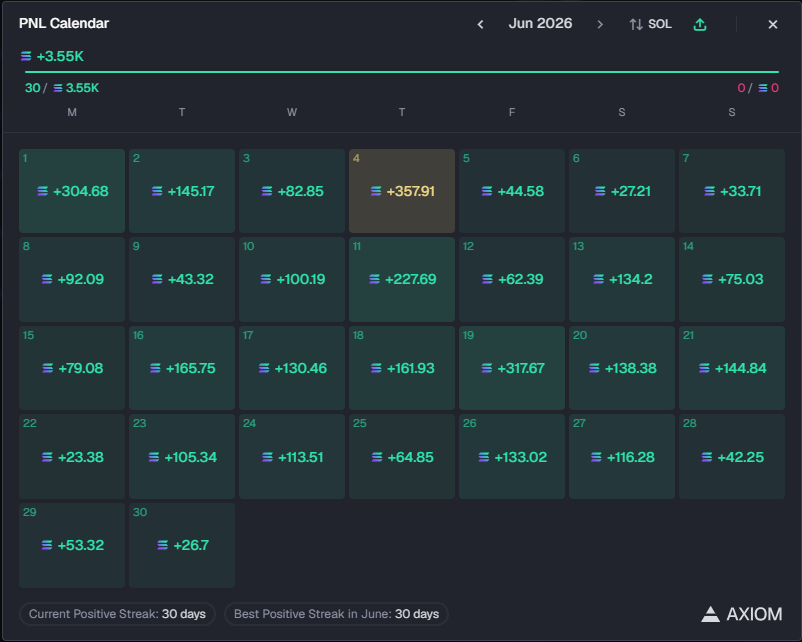The height and width of the screenshot is (642, 802).
Task: Select June 26 cell with +133.02
Action: coord(512,456)
